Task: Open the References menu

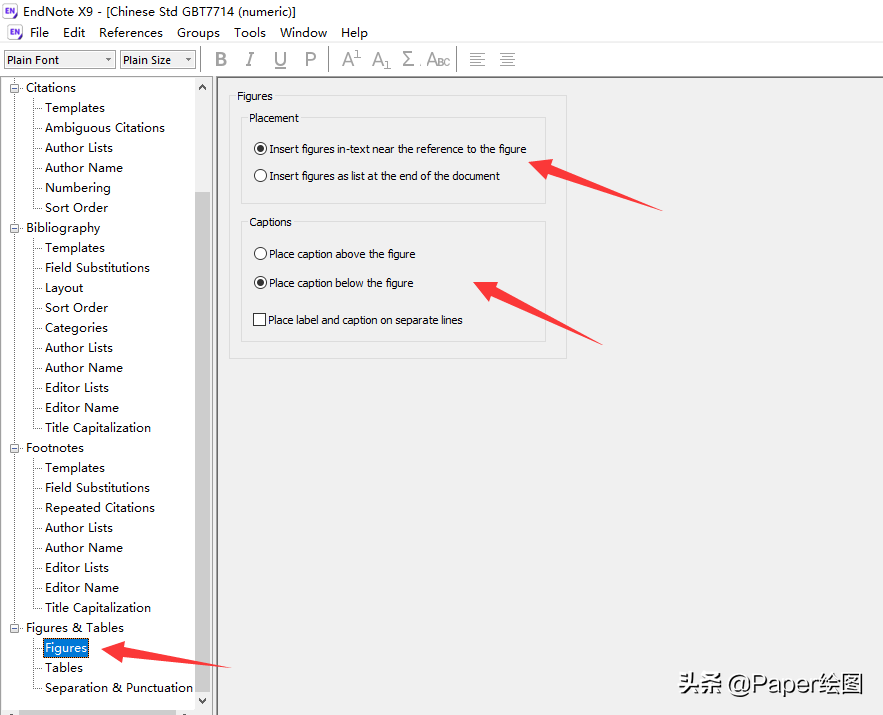Action: click(131, 33)
